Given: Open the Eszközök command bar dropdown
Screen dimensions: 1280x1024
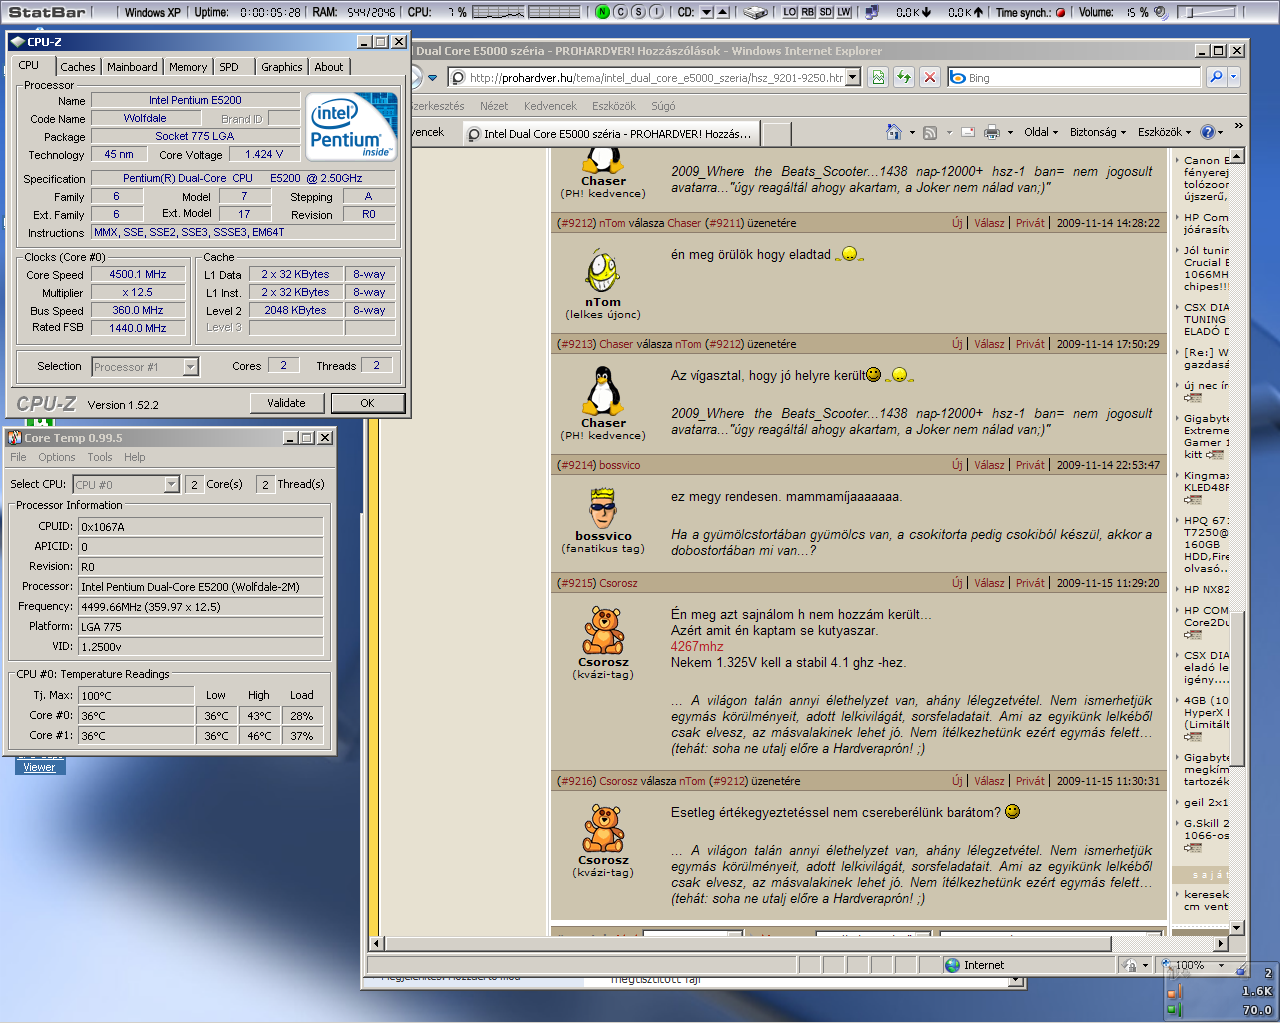Looking at the screenshot, I should coord(1164,132).
